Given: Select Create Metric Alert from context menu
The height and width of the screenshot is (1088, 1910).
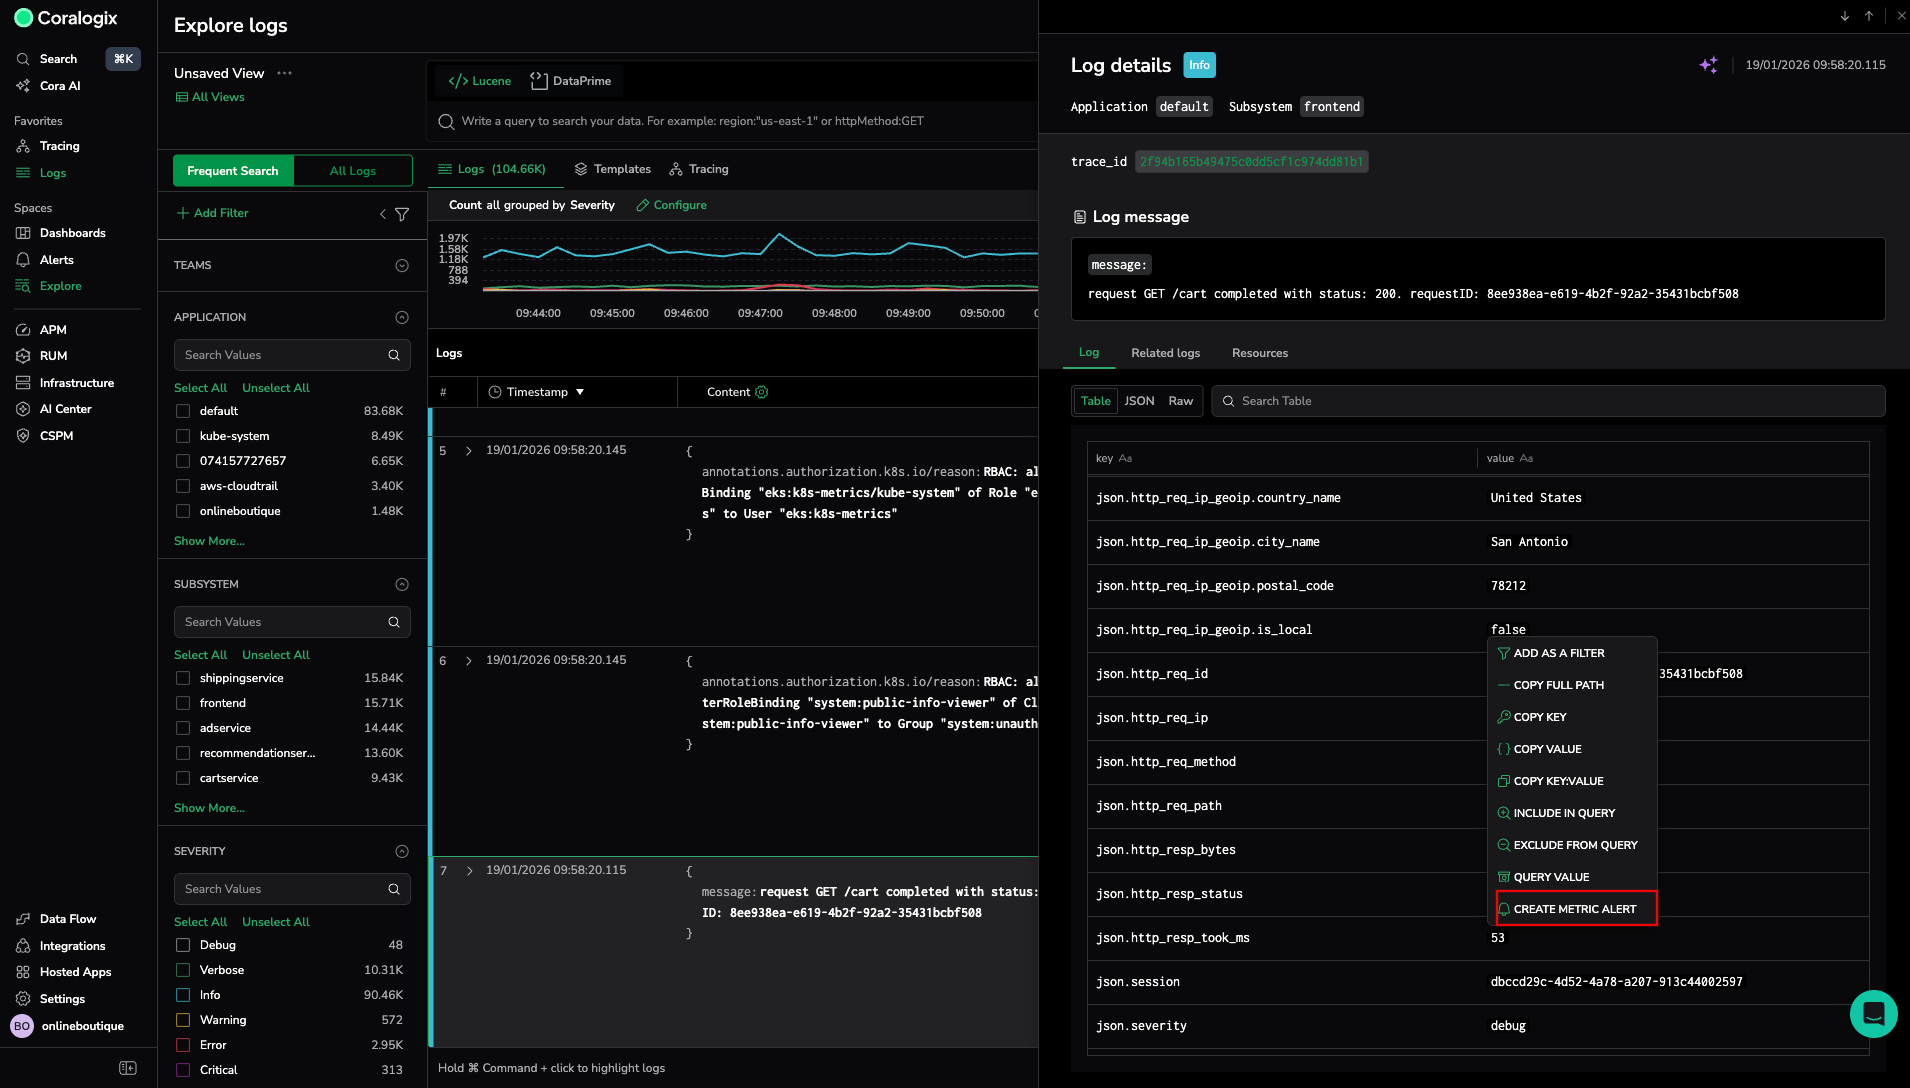Looking at the screenshot, I should [x=1574, y=909].
